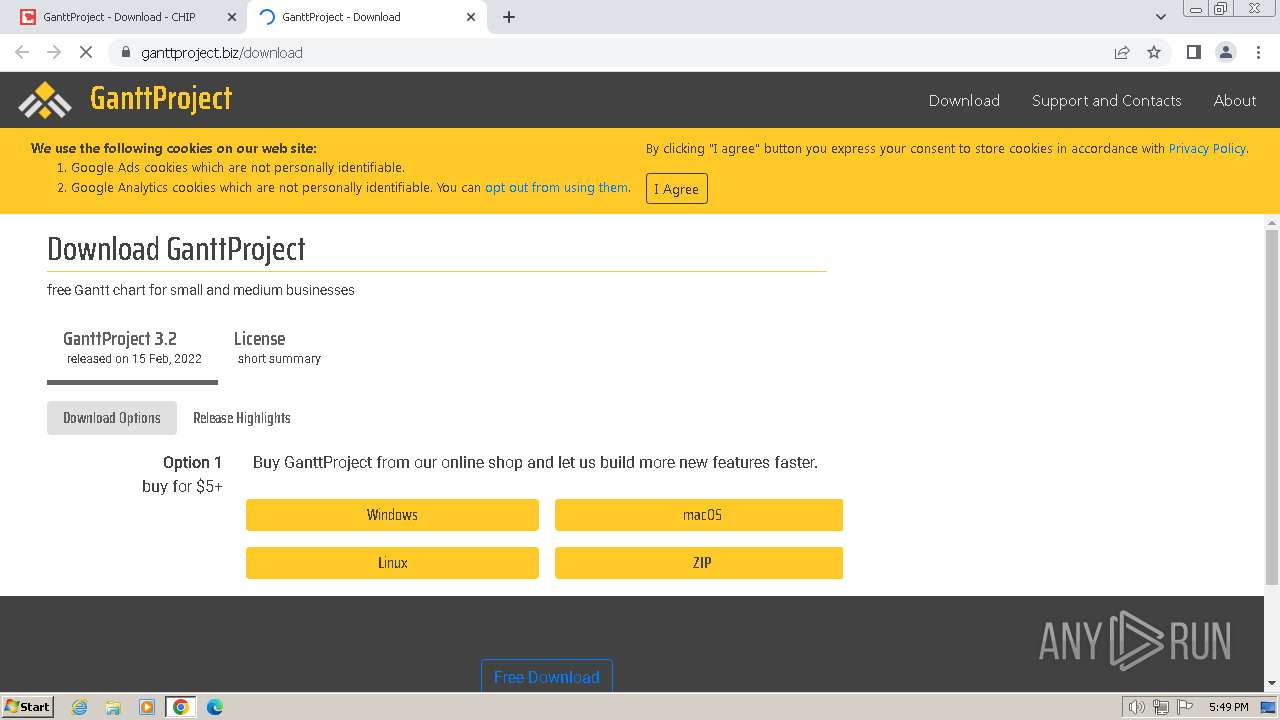Select the Download Options tab
The height and width of the screenshot is (720, 1280).
click(x=112, y=418)
